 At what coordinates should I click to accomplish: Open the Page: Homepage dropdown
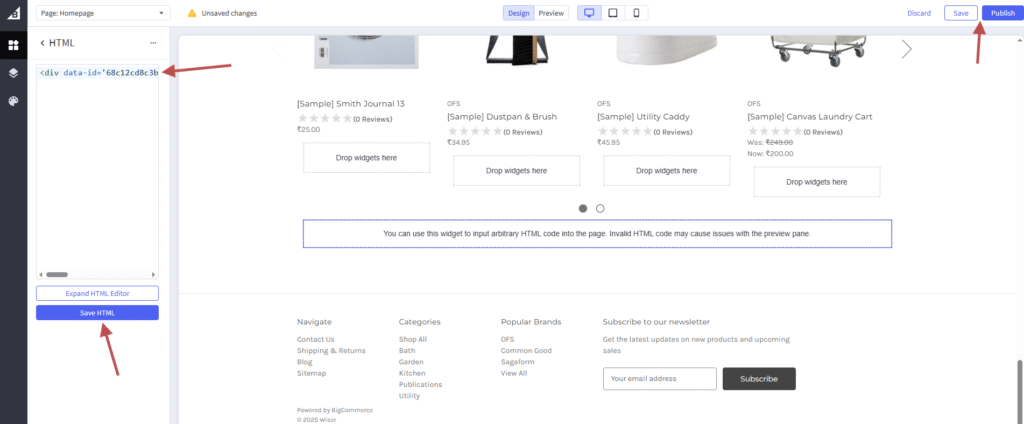103,13
